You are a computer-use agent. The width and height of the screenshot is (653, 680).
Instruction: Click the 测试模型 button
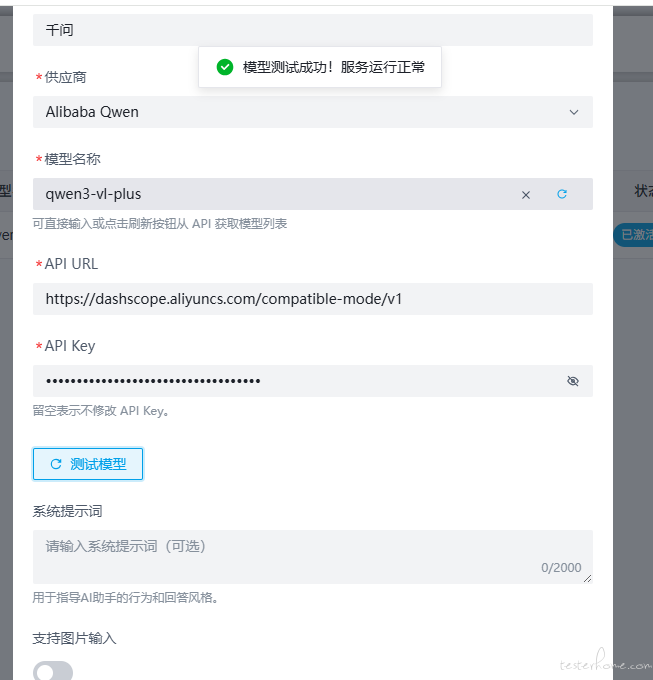pos(88,464)
